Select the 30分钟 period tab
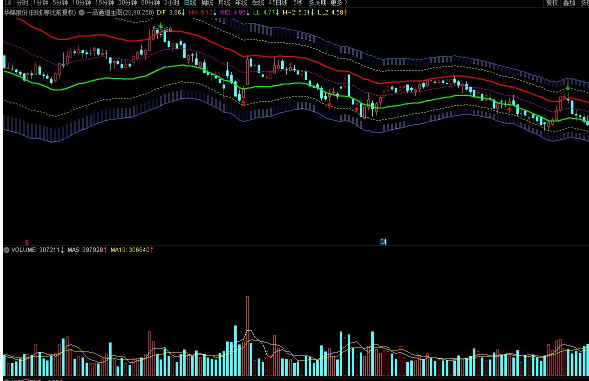The image size is (589, 381). [x=128, y=3]
